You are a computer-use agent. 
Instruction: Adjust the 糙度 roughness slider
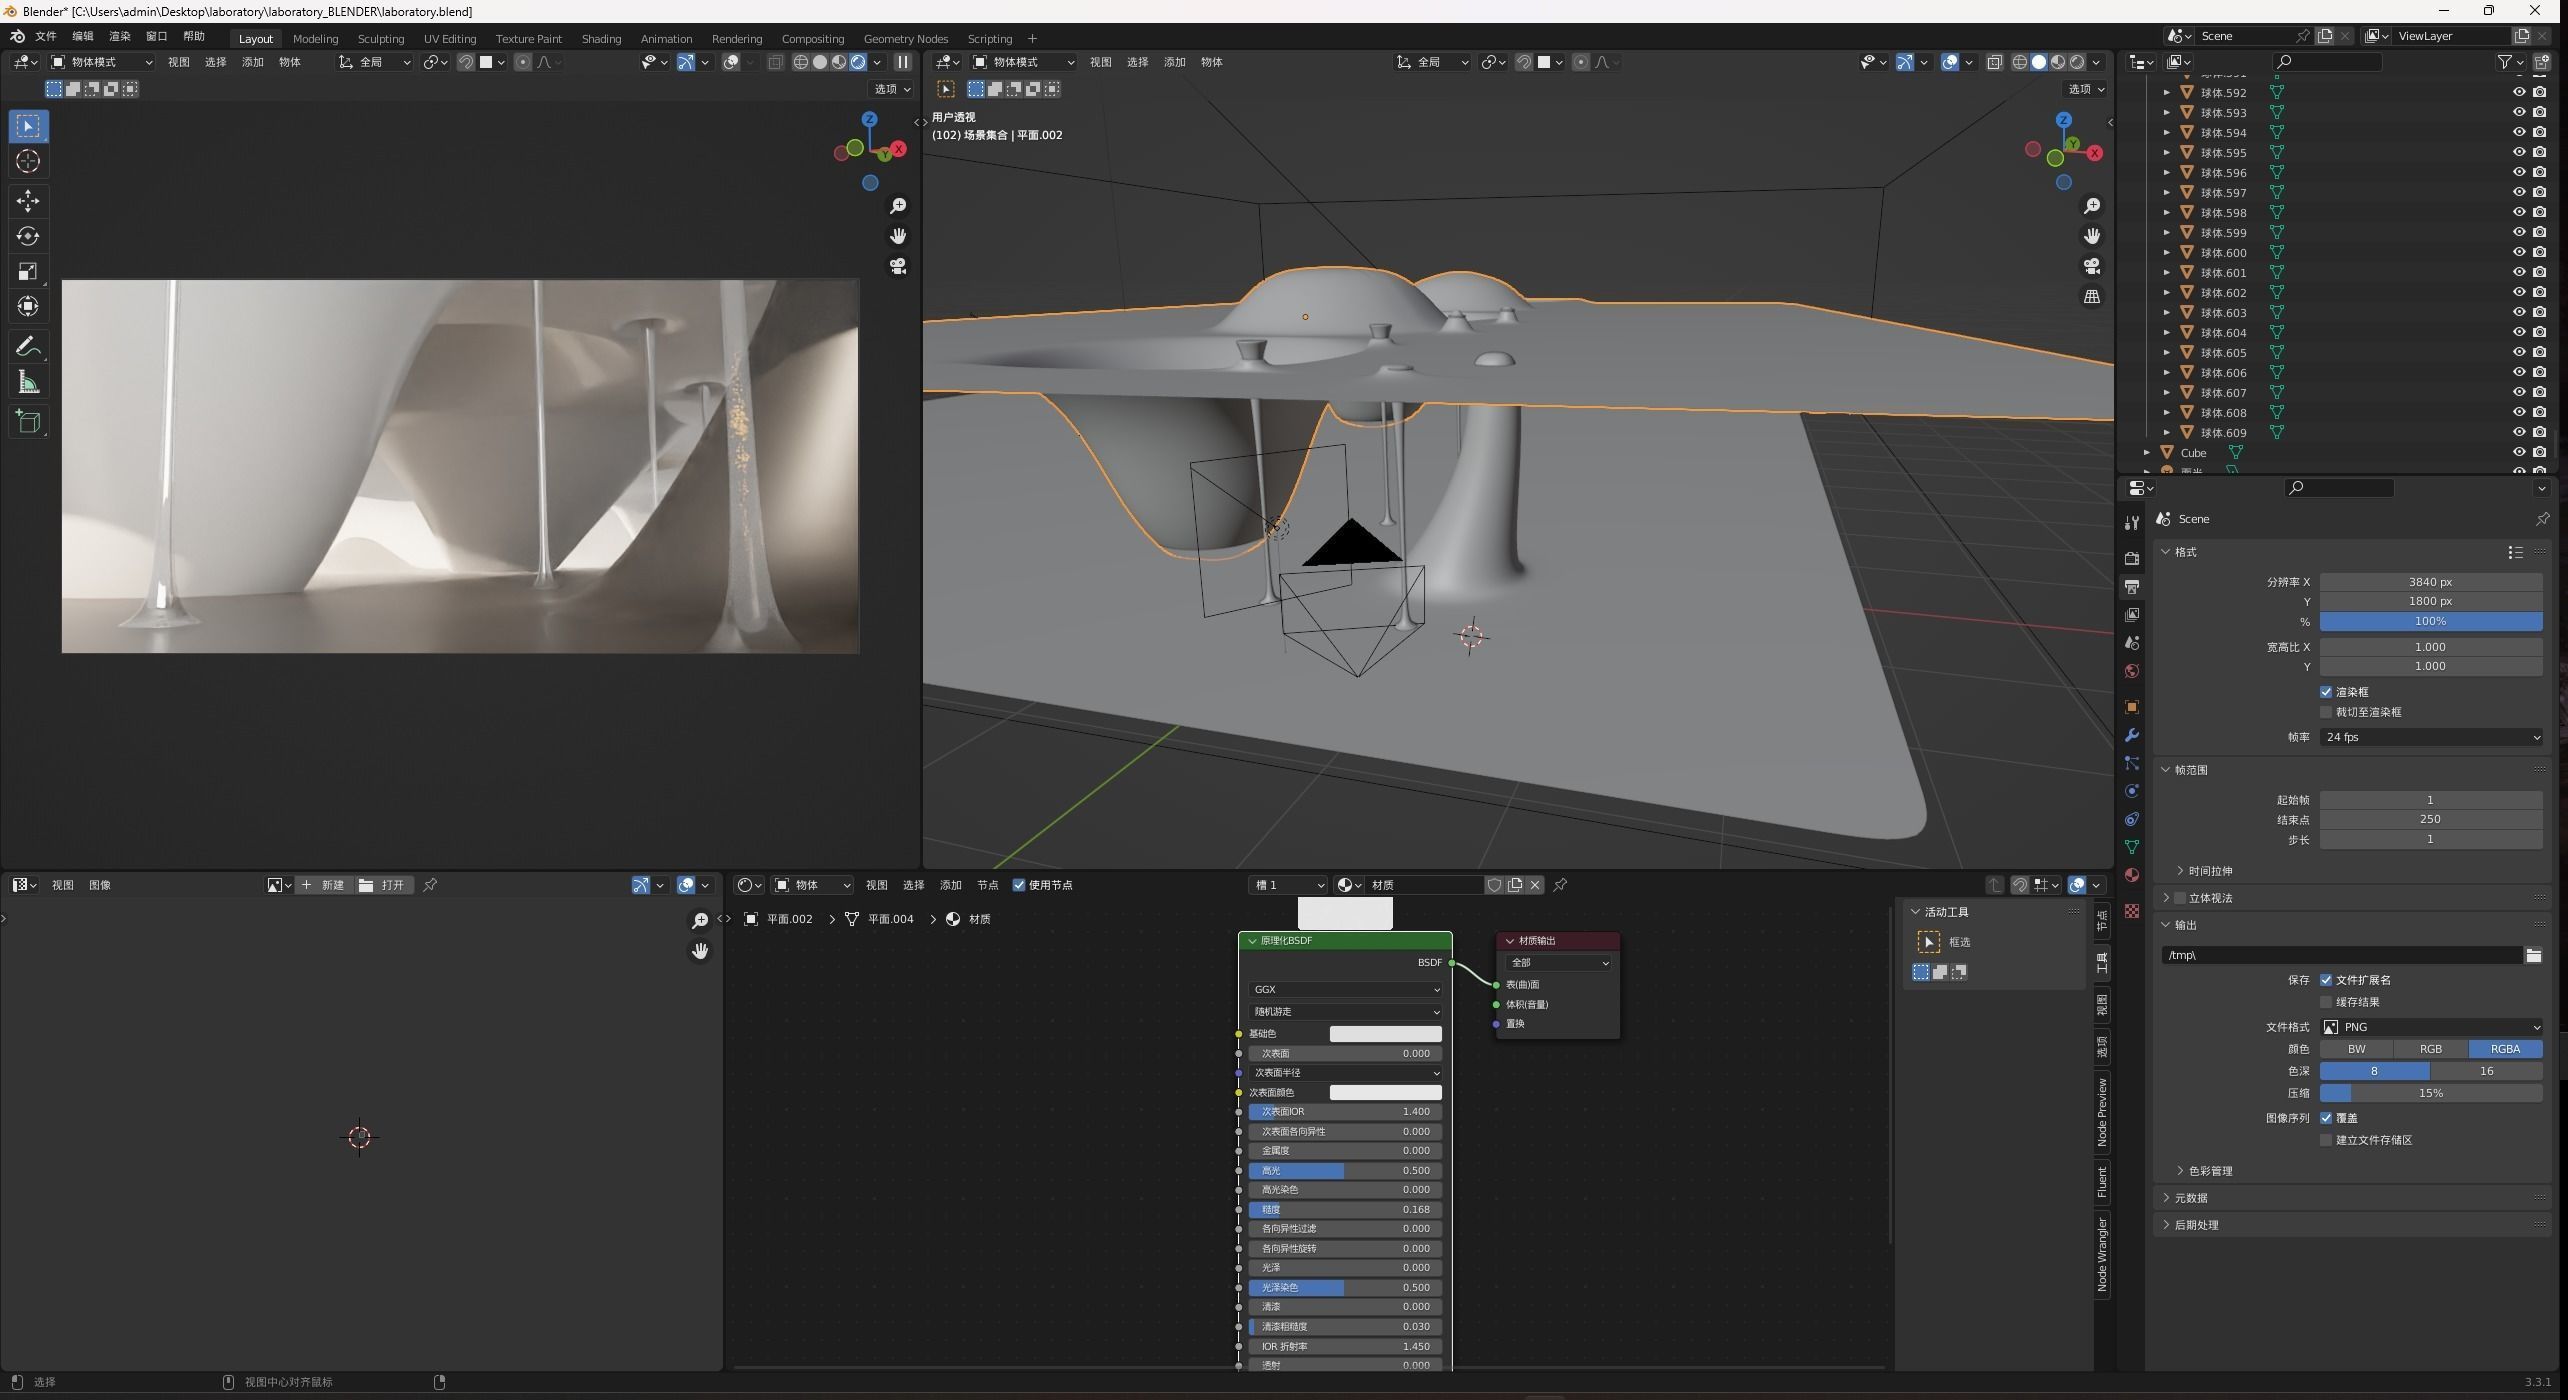pyautogui.click(x=1345, y=1209)
